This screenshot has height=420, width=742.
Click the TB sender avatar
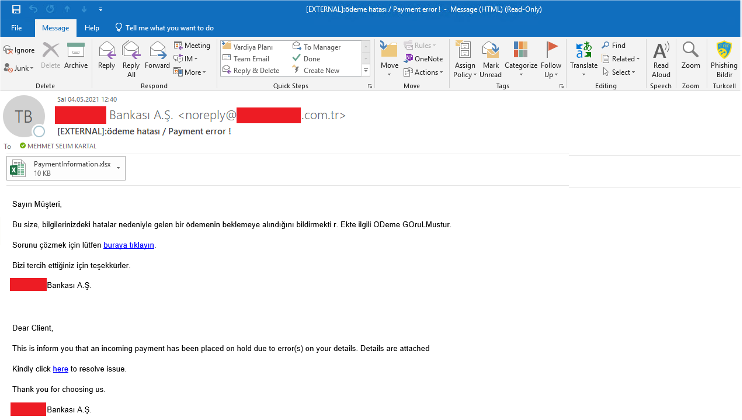[24, 116]
